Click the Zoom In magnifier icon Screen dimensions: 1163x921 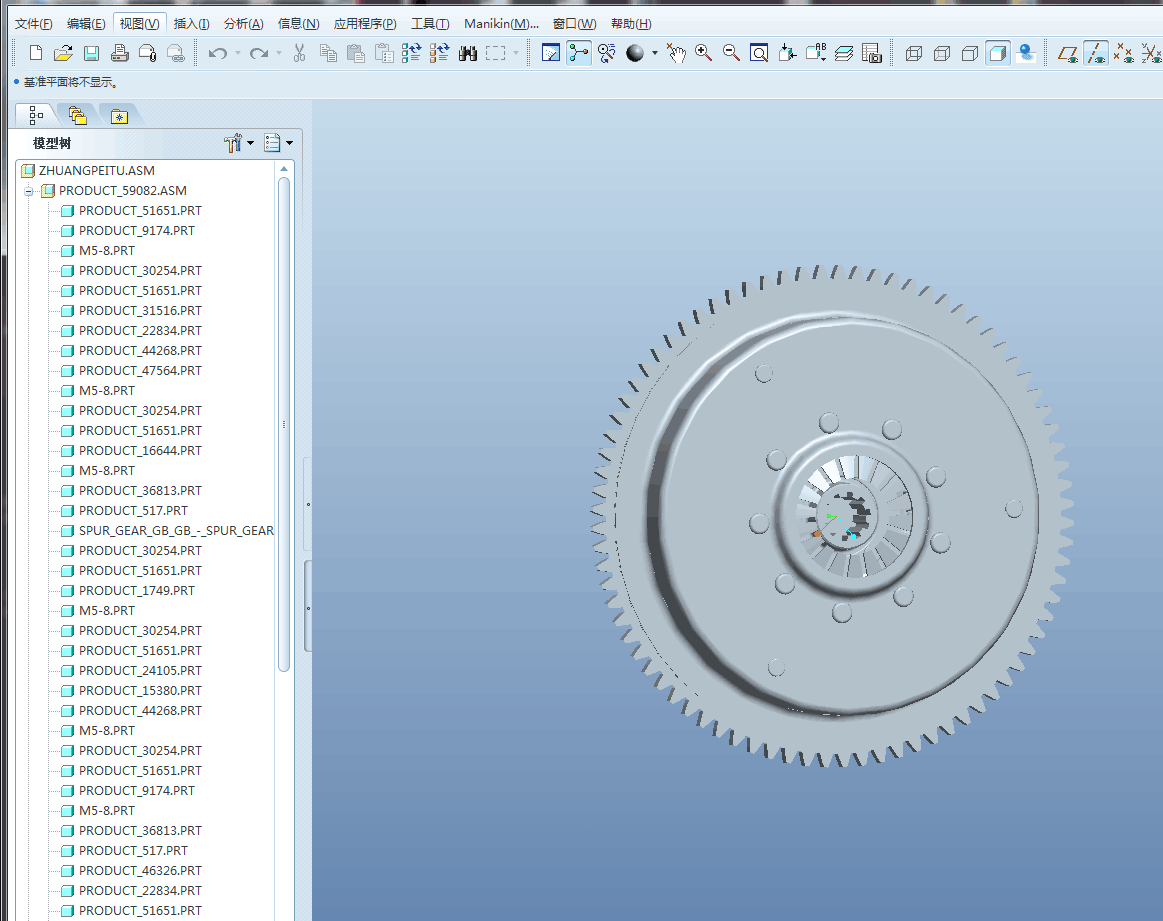coord(704,53)
